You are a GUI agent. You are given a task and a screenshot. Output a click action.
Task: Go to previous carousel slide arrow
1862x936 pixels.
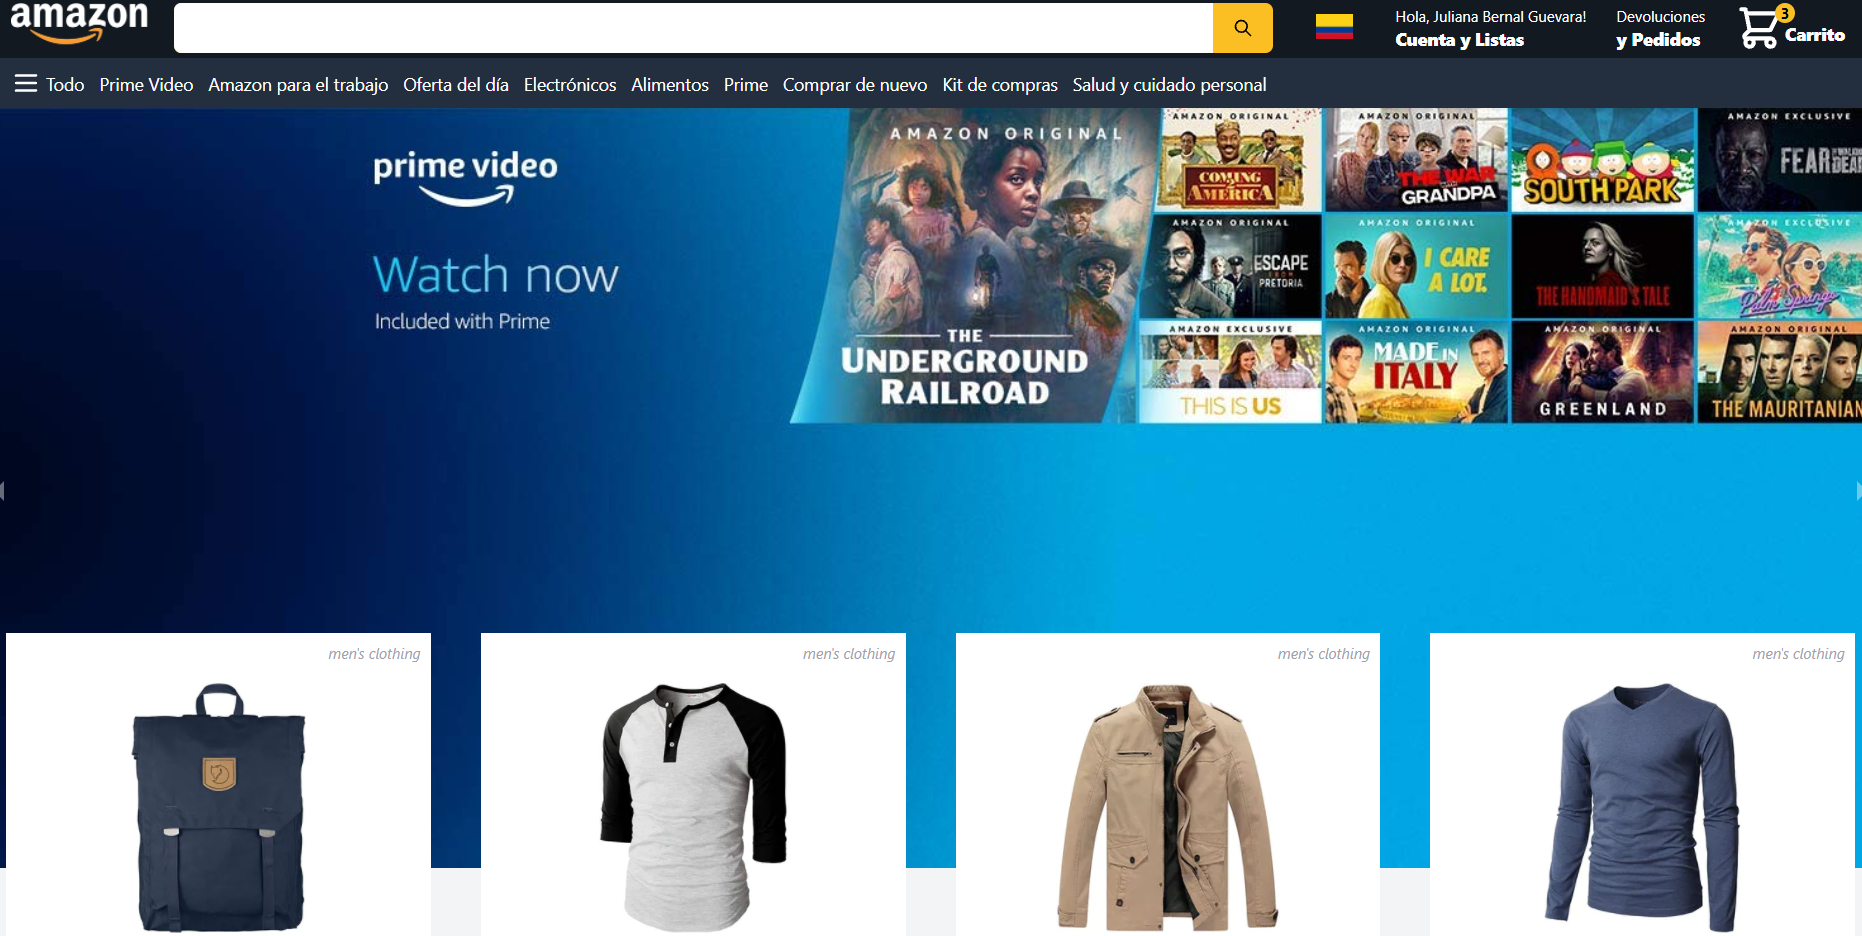[3, 490]
